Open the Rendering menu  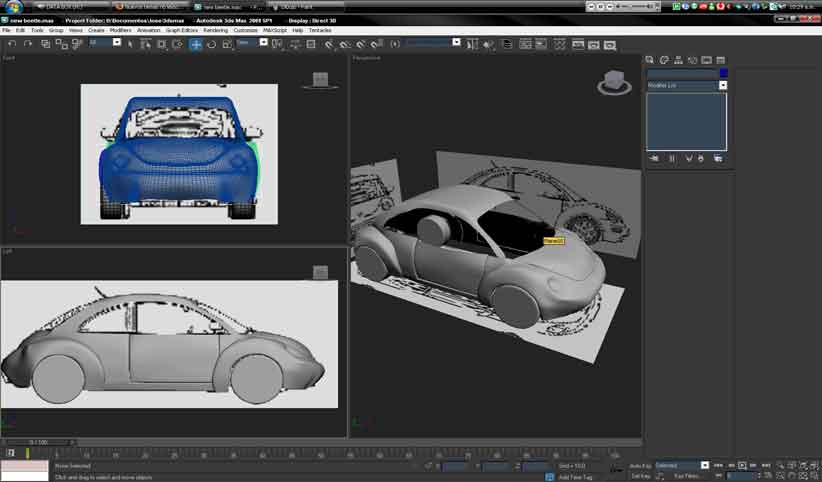[215, 30]
